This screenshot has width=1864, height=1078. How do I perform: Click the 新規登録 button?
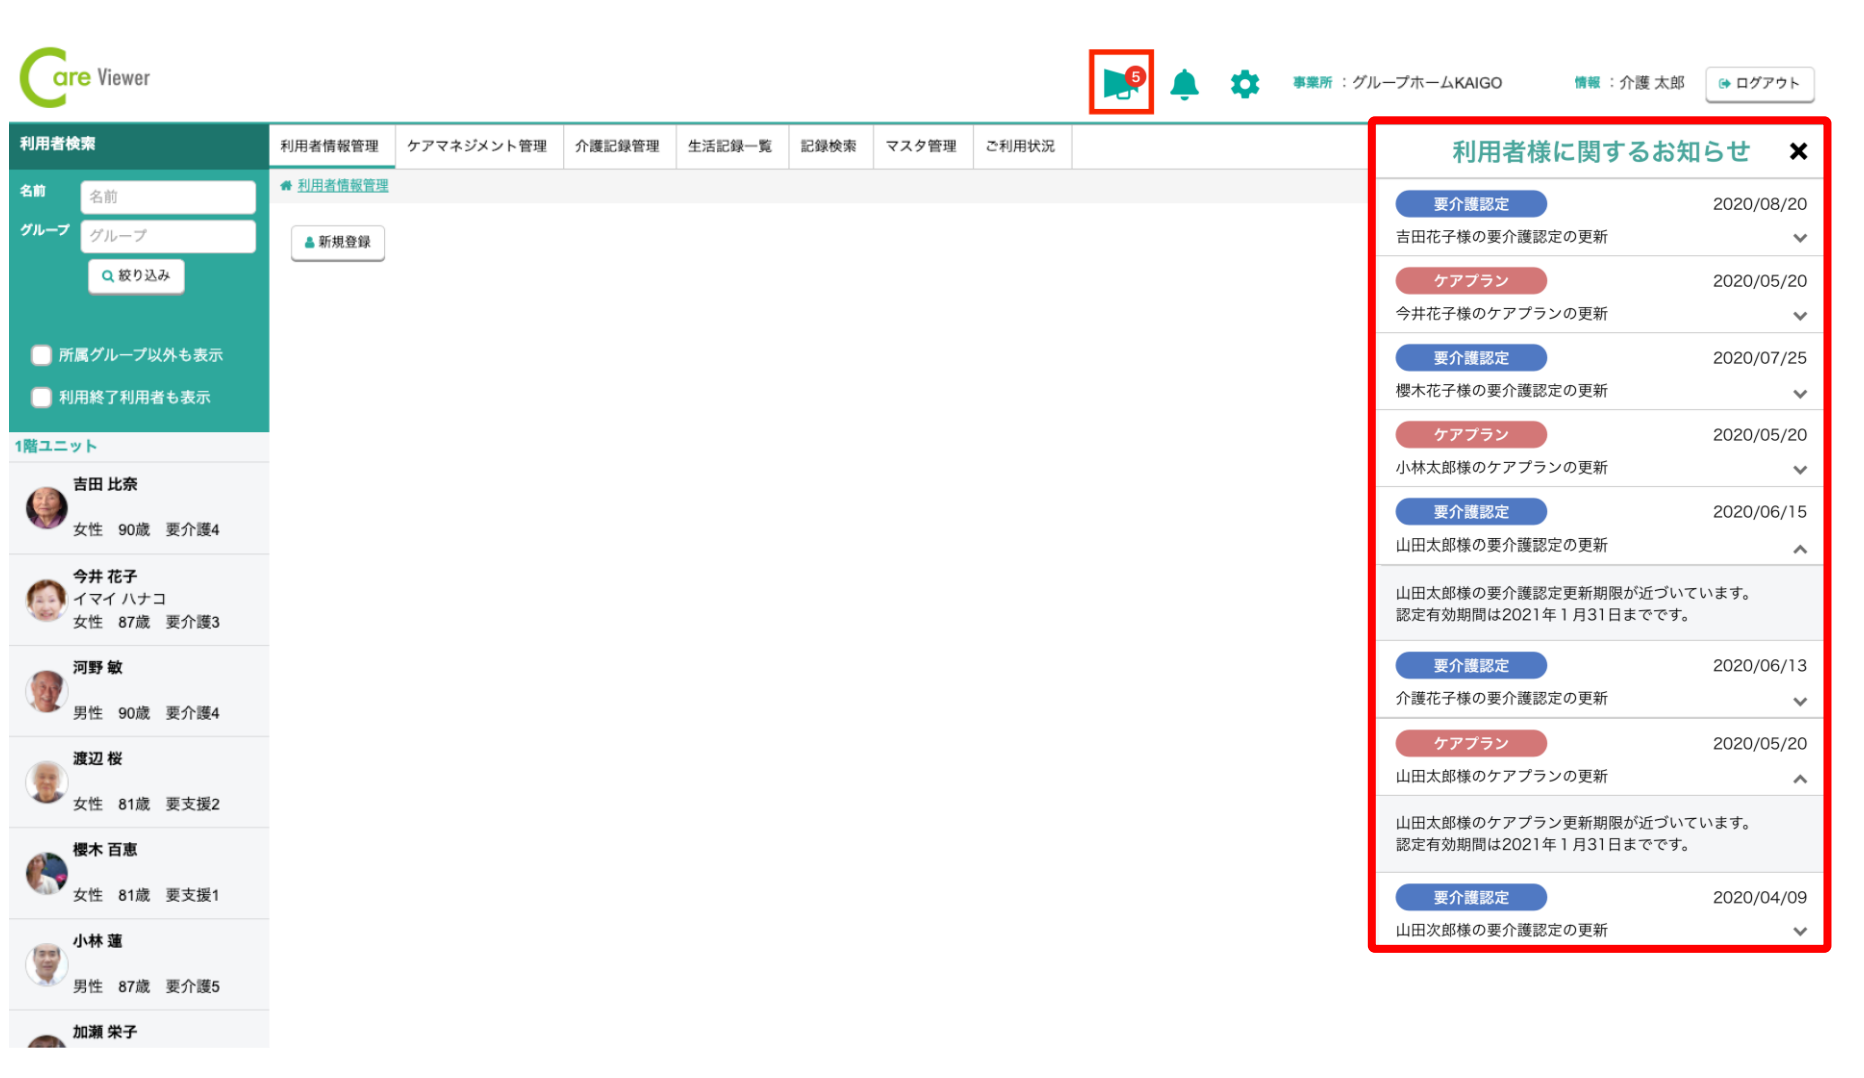click(x=338, y=242)
